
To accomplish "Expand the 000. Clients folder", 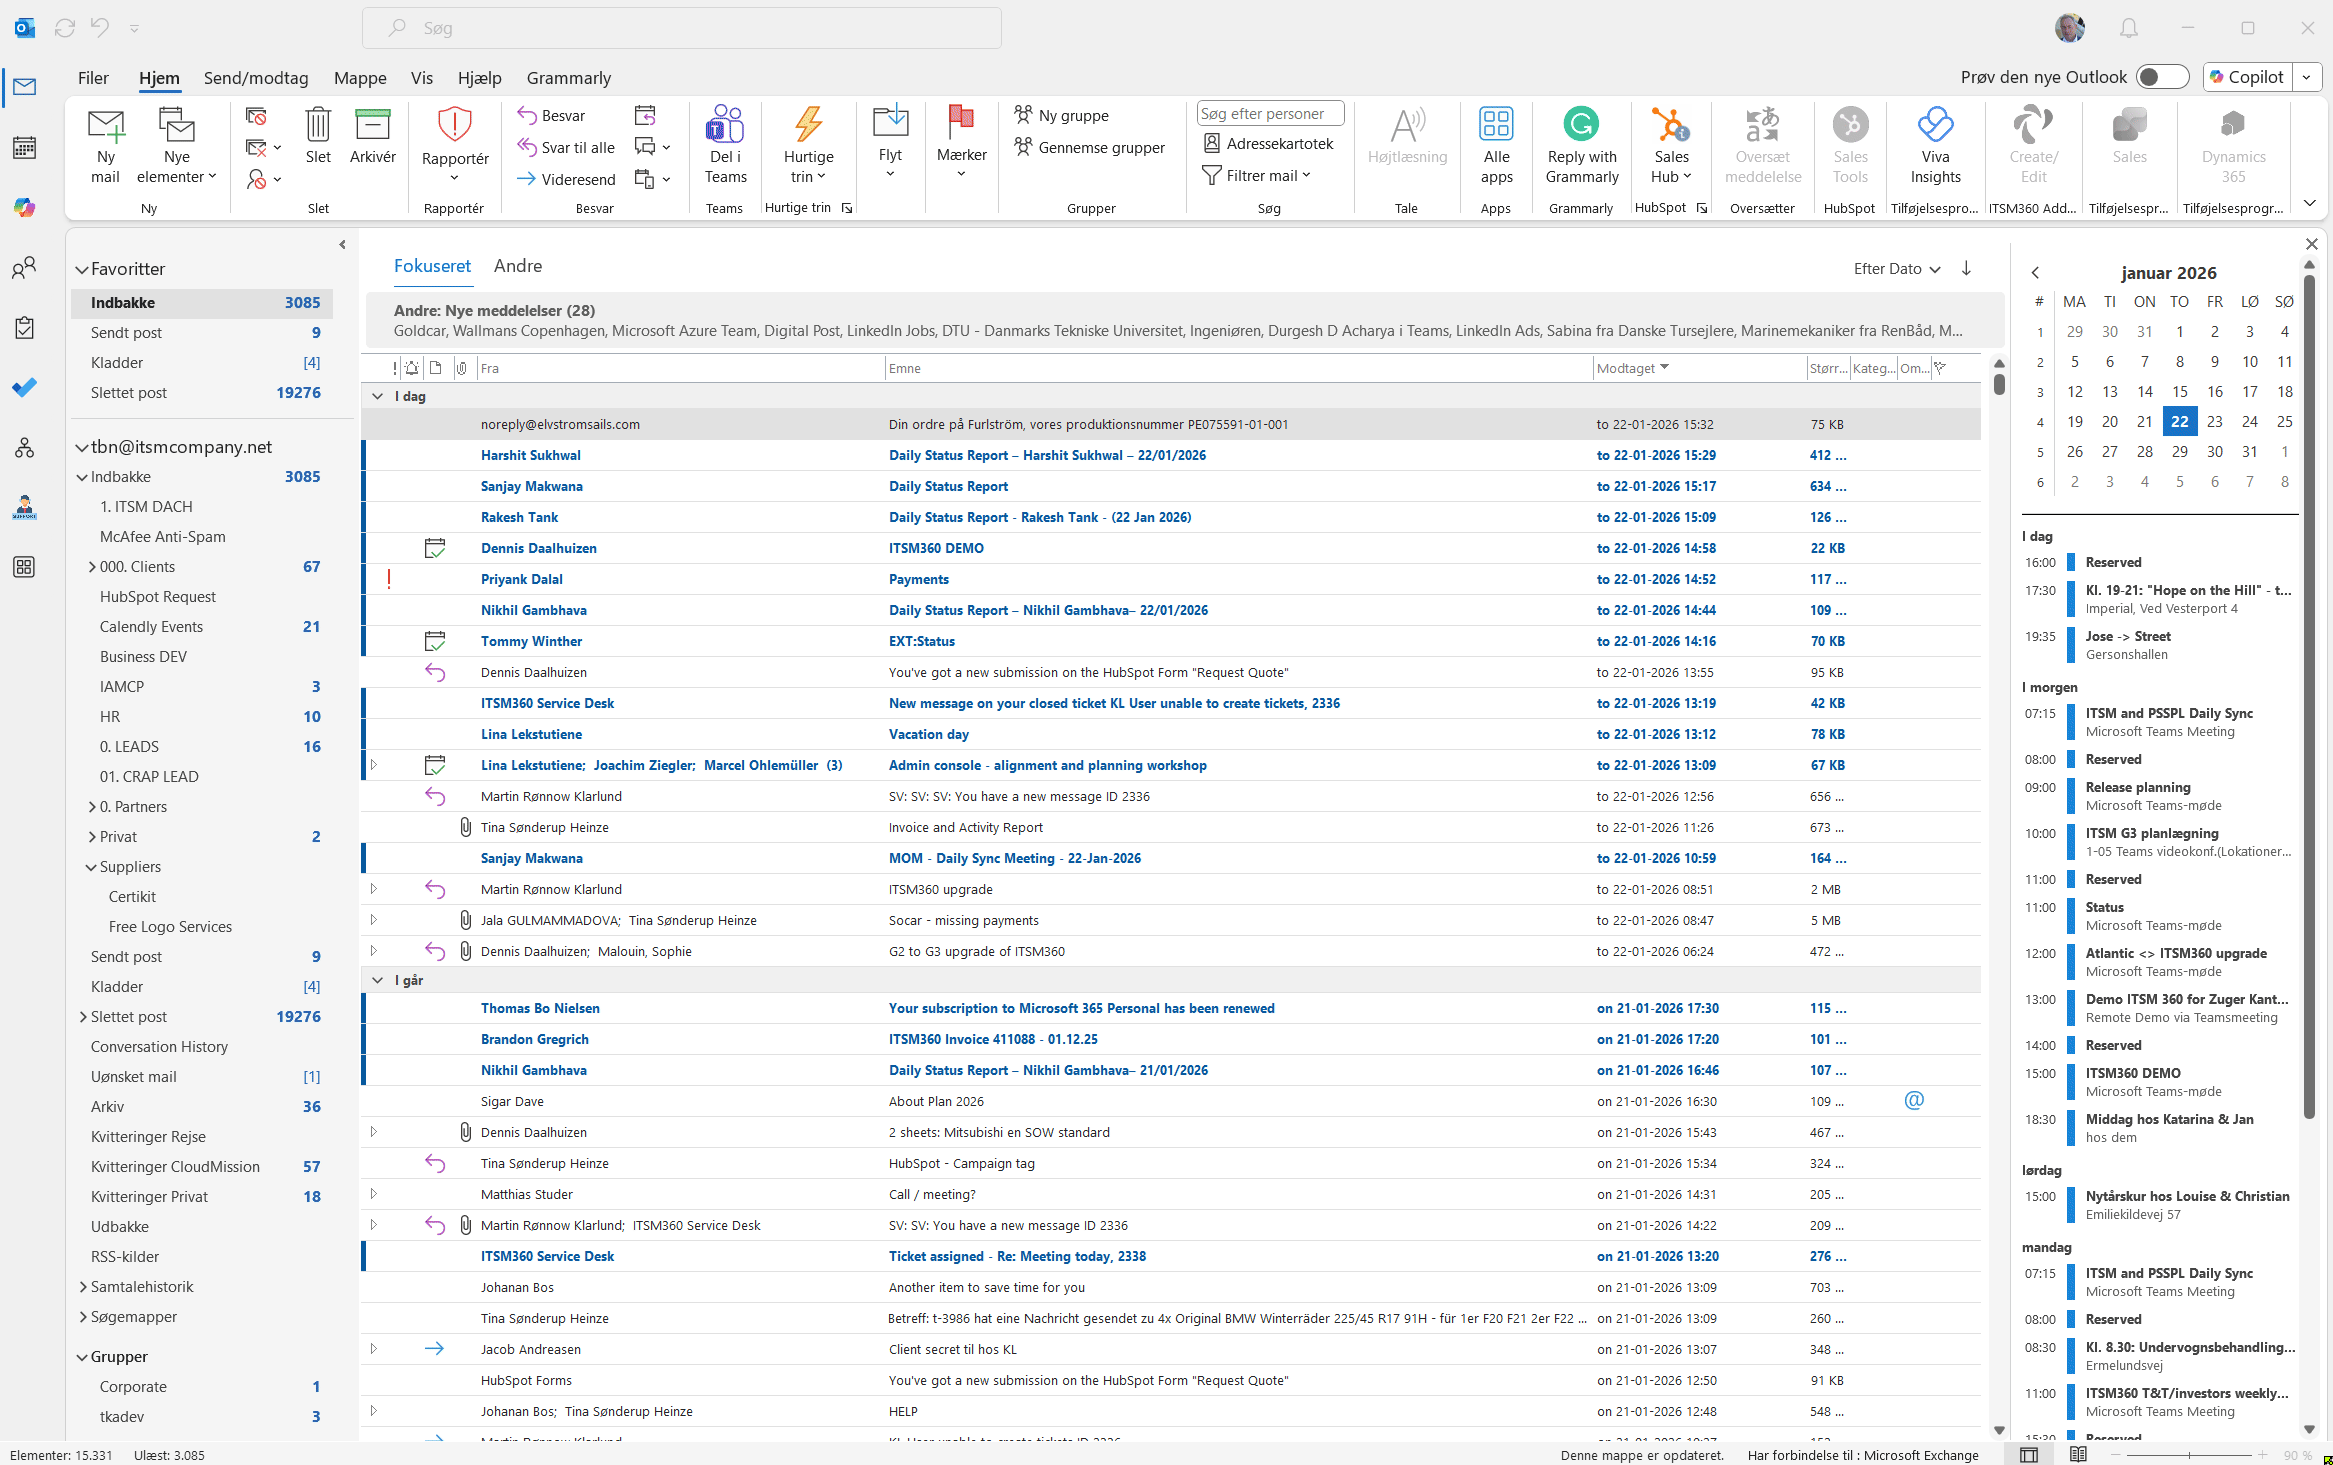I will coord(92,567).
